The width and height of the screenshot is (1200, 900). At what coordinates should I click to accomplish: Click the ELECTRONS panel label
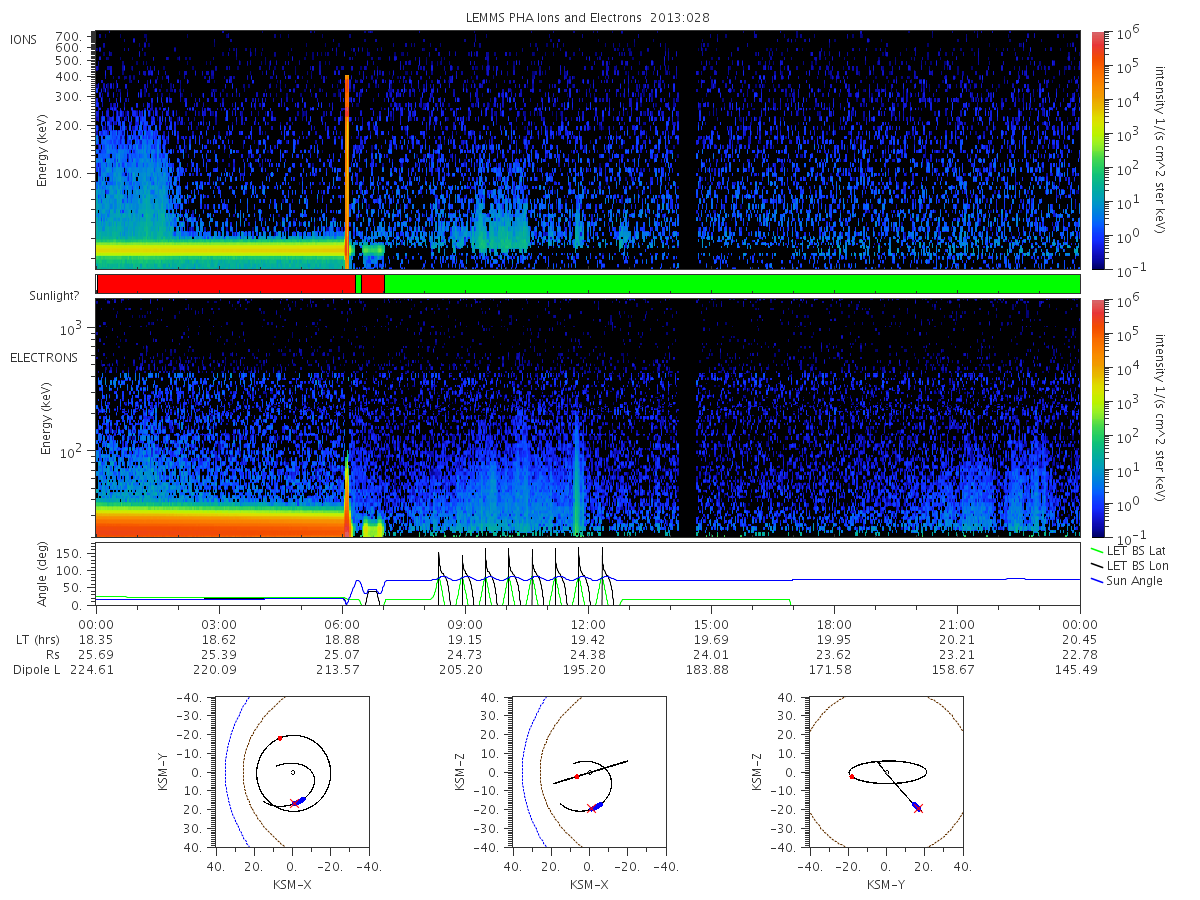pyautogui.click(x=44, y=358)
